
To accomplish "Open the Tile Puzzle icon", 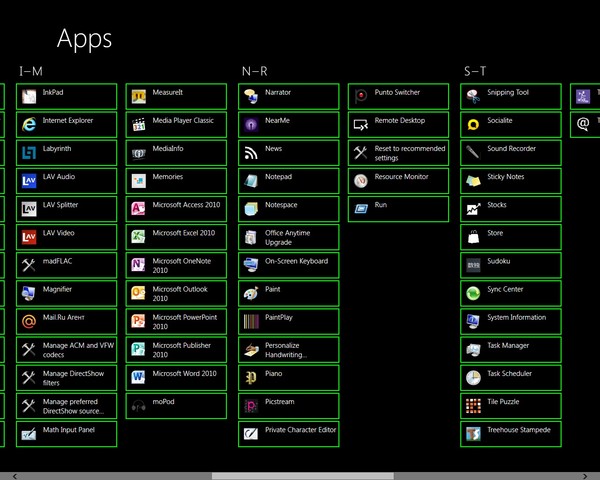I will click(x=473, y=406).
